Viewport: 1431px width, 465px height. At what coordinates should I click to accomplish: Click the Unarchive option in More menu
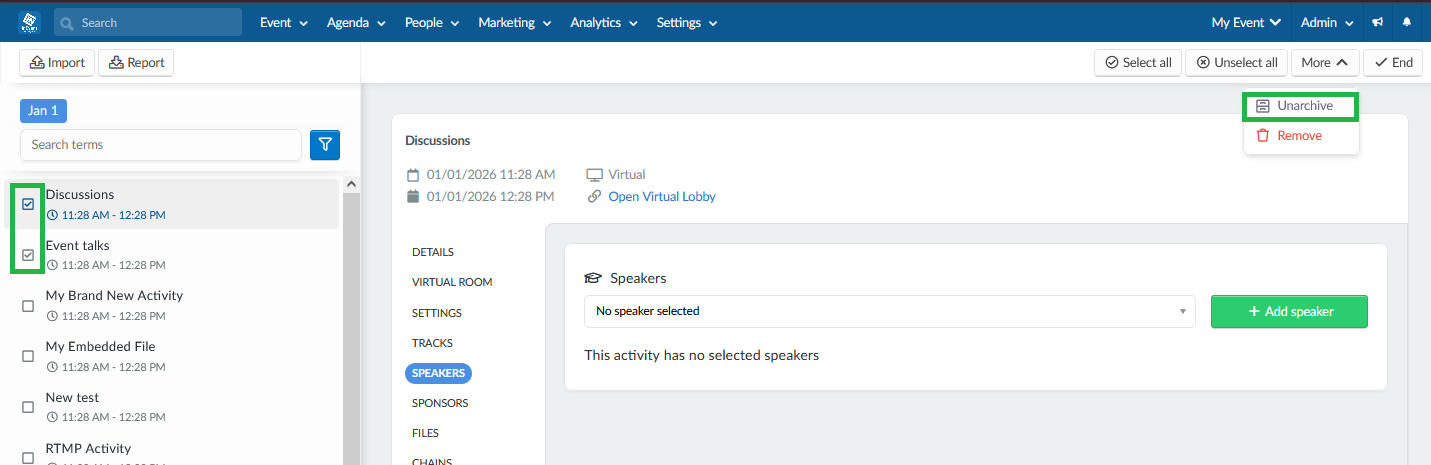[1300, 106]
